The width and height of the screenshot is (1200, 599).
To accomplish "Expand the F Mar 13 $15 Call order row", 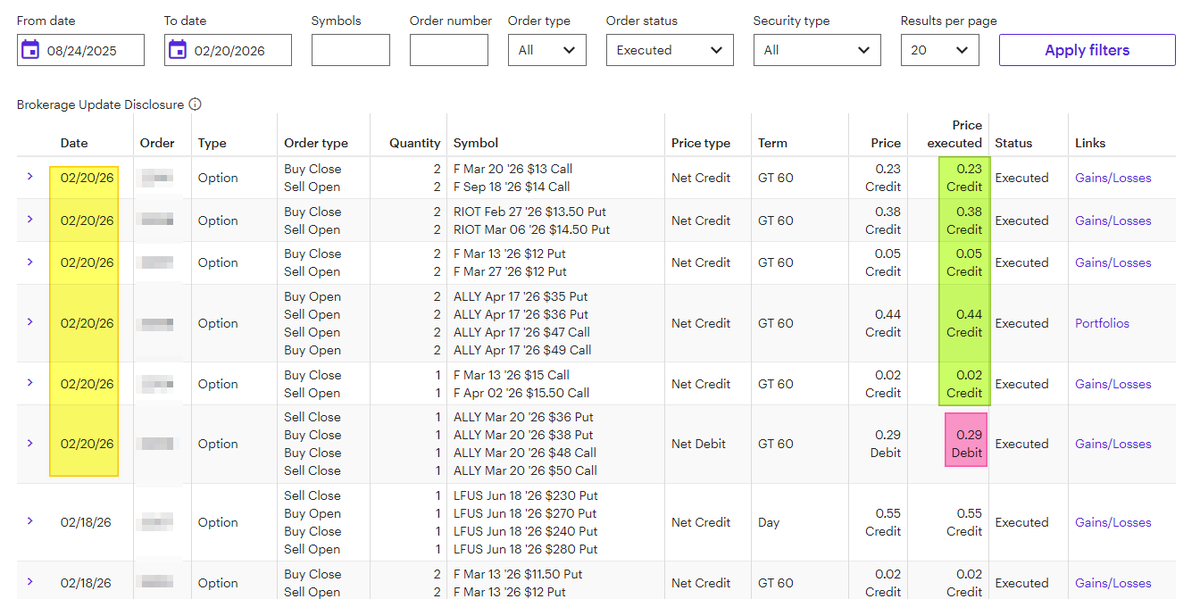I will tap(30, 383).
